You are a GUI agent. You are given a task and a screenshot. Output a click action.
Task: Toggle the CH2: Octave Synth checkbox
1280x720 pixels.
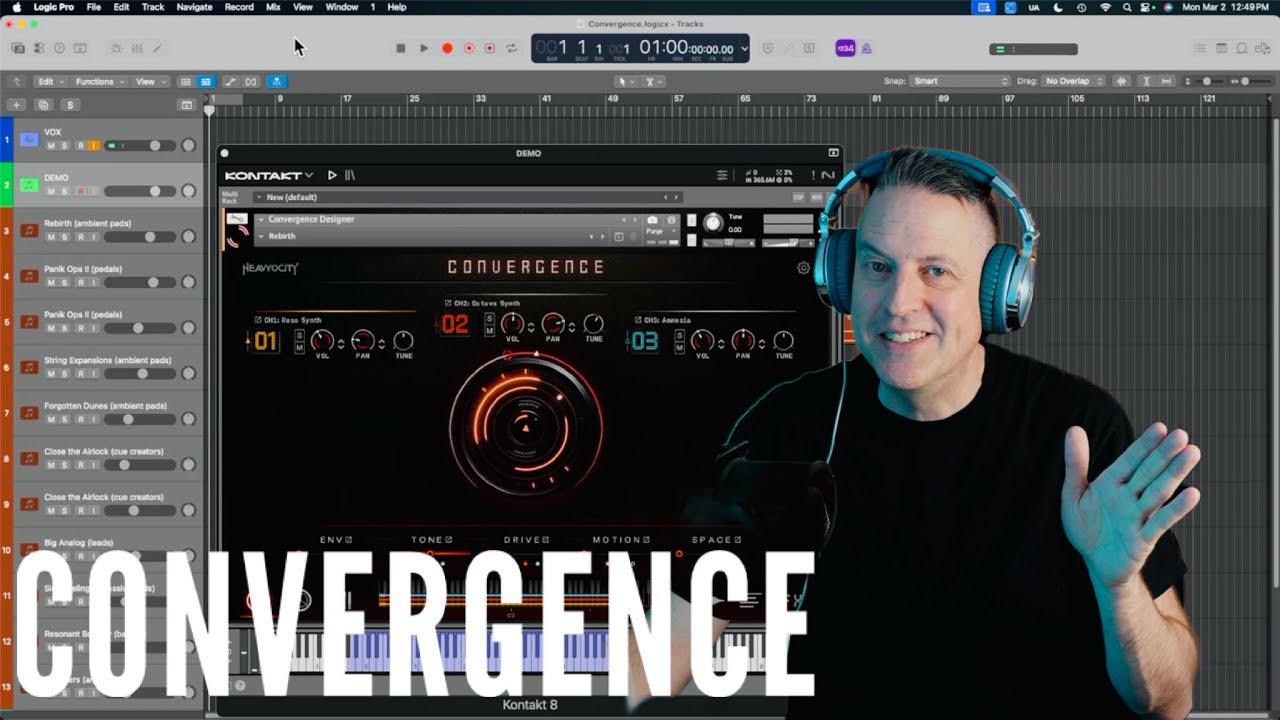(x=448, y=302)
